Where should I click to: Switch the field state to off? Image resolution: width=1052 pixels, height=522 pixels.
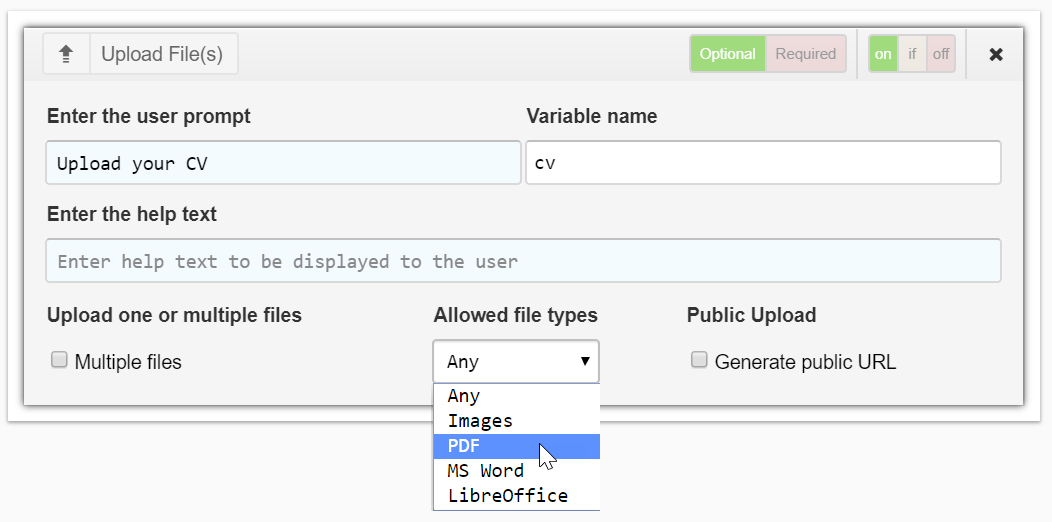pos(941,54)
